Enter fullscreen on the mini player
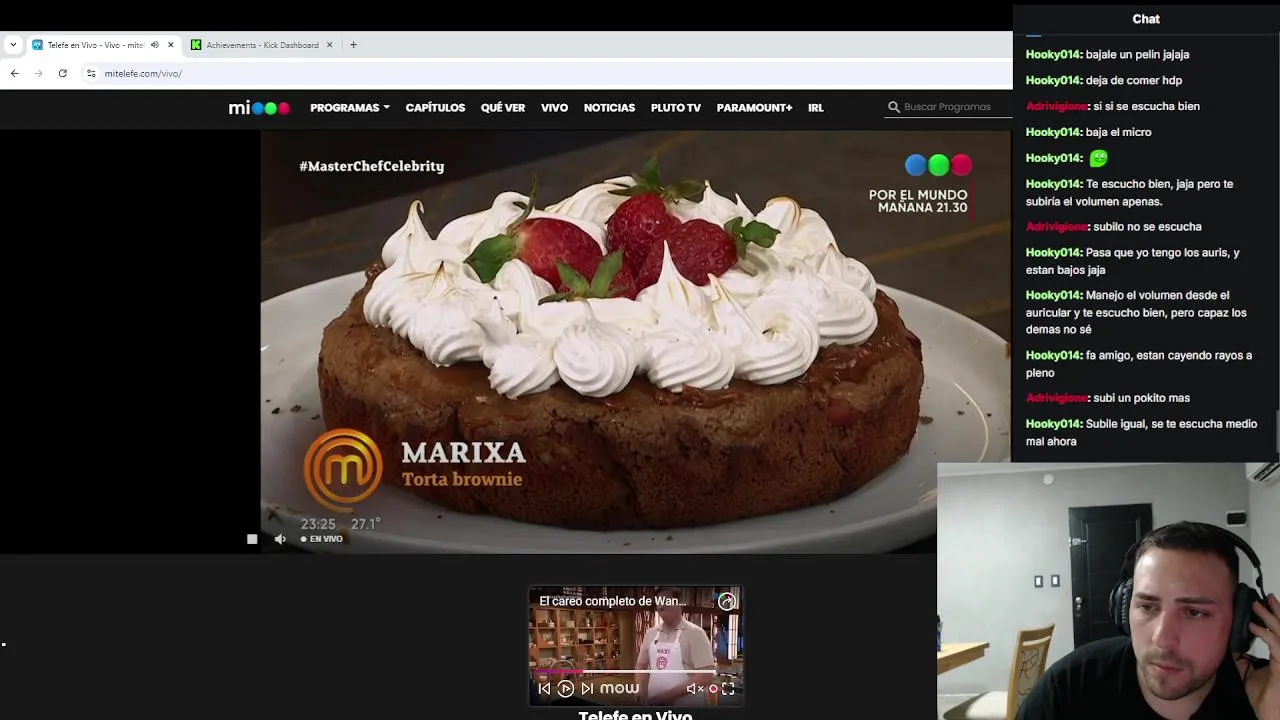 coord(728,688)
